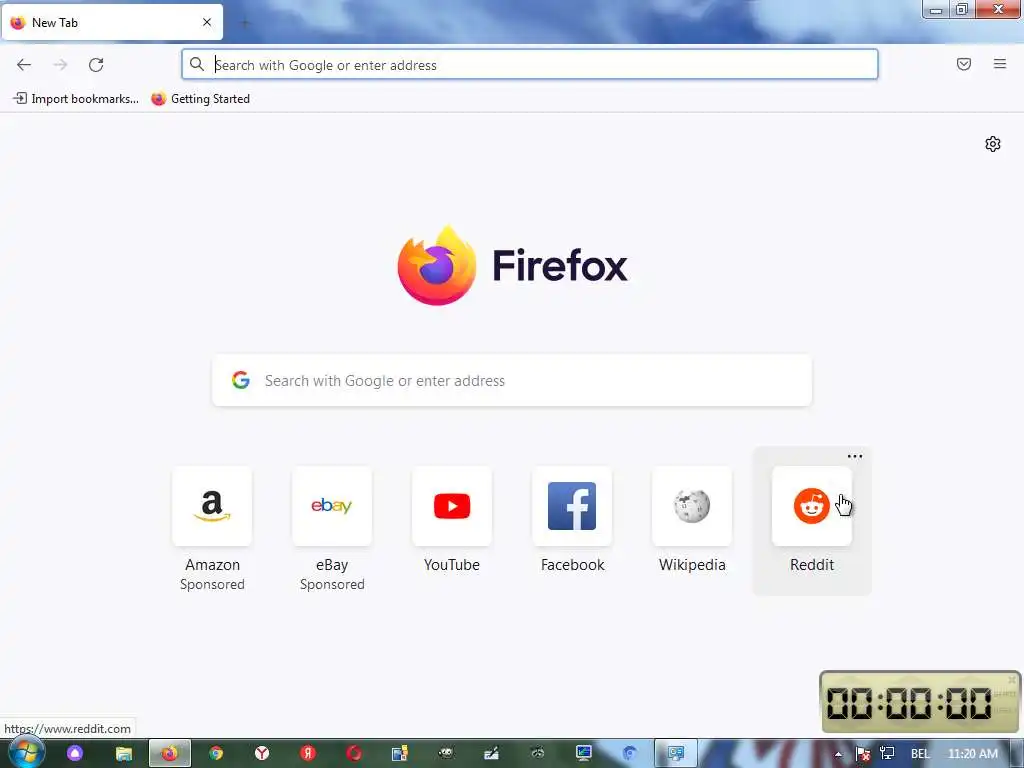
Task: Go back with the Back arrow button
Action: [24, 65]
